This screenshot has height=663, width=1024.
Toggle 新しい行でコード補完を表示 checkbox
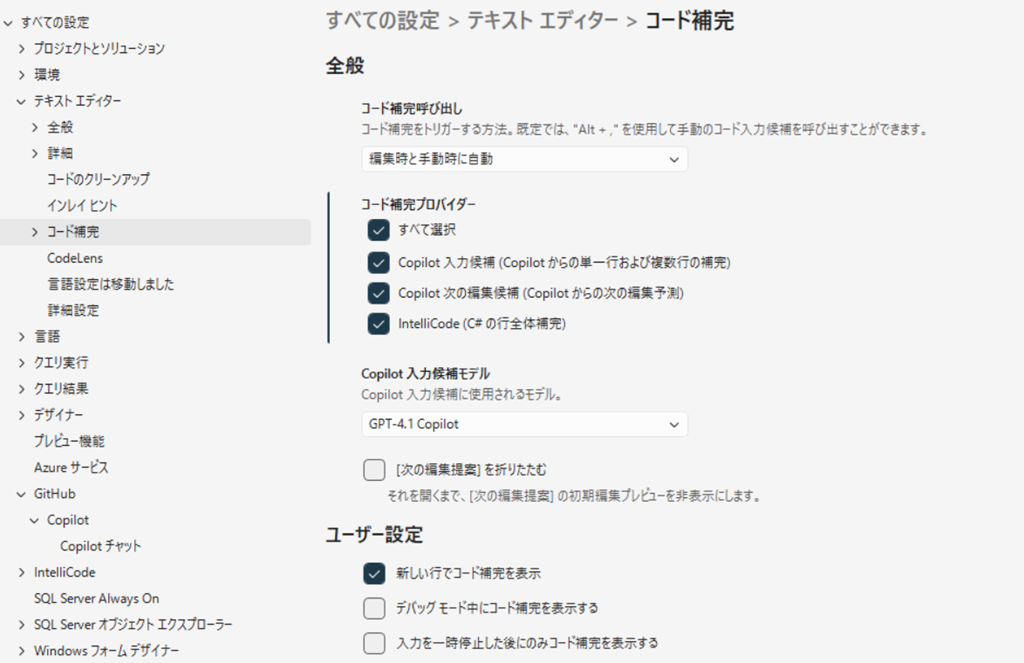coord(374,573)
